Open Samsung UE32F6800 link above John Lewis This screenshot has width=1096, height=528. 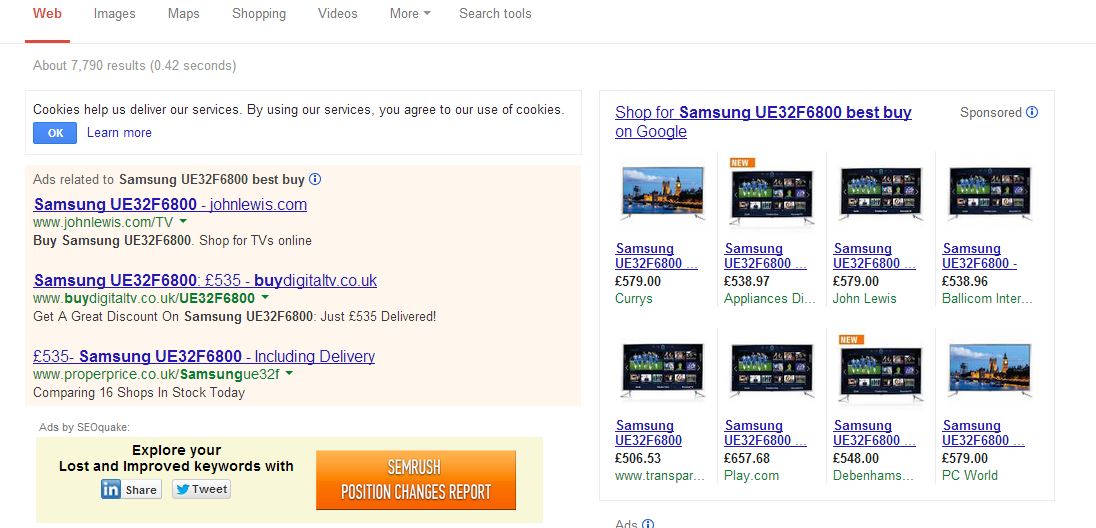874,256
